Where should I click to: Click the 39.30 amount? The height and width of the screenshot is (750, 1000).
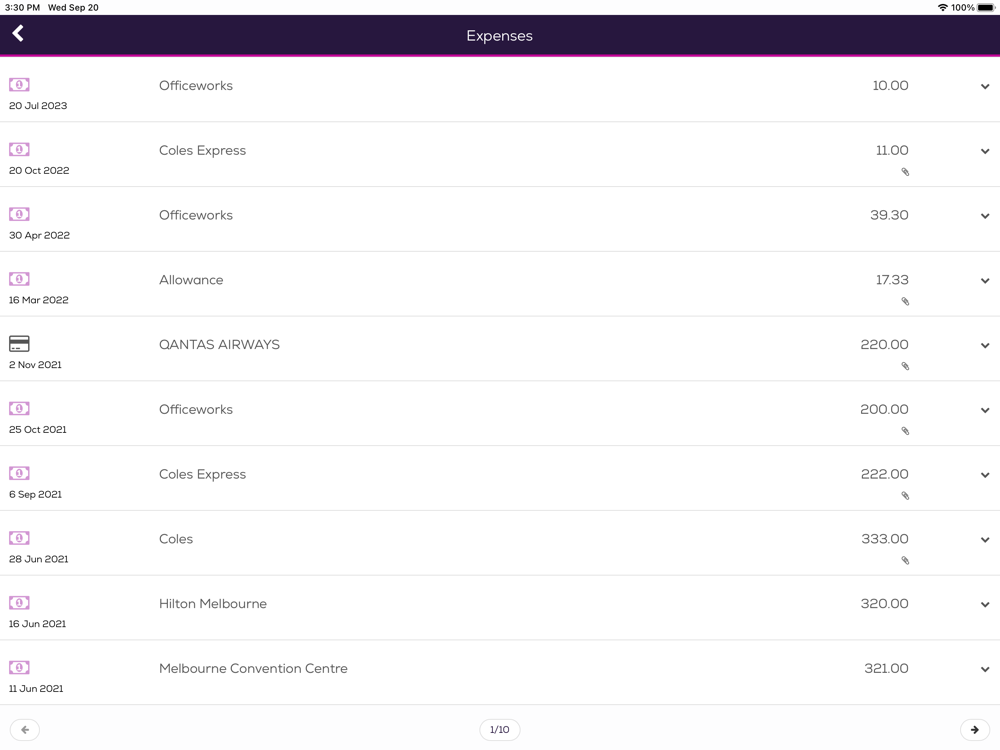click(x=889, y=215)
